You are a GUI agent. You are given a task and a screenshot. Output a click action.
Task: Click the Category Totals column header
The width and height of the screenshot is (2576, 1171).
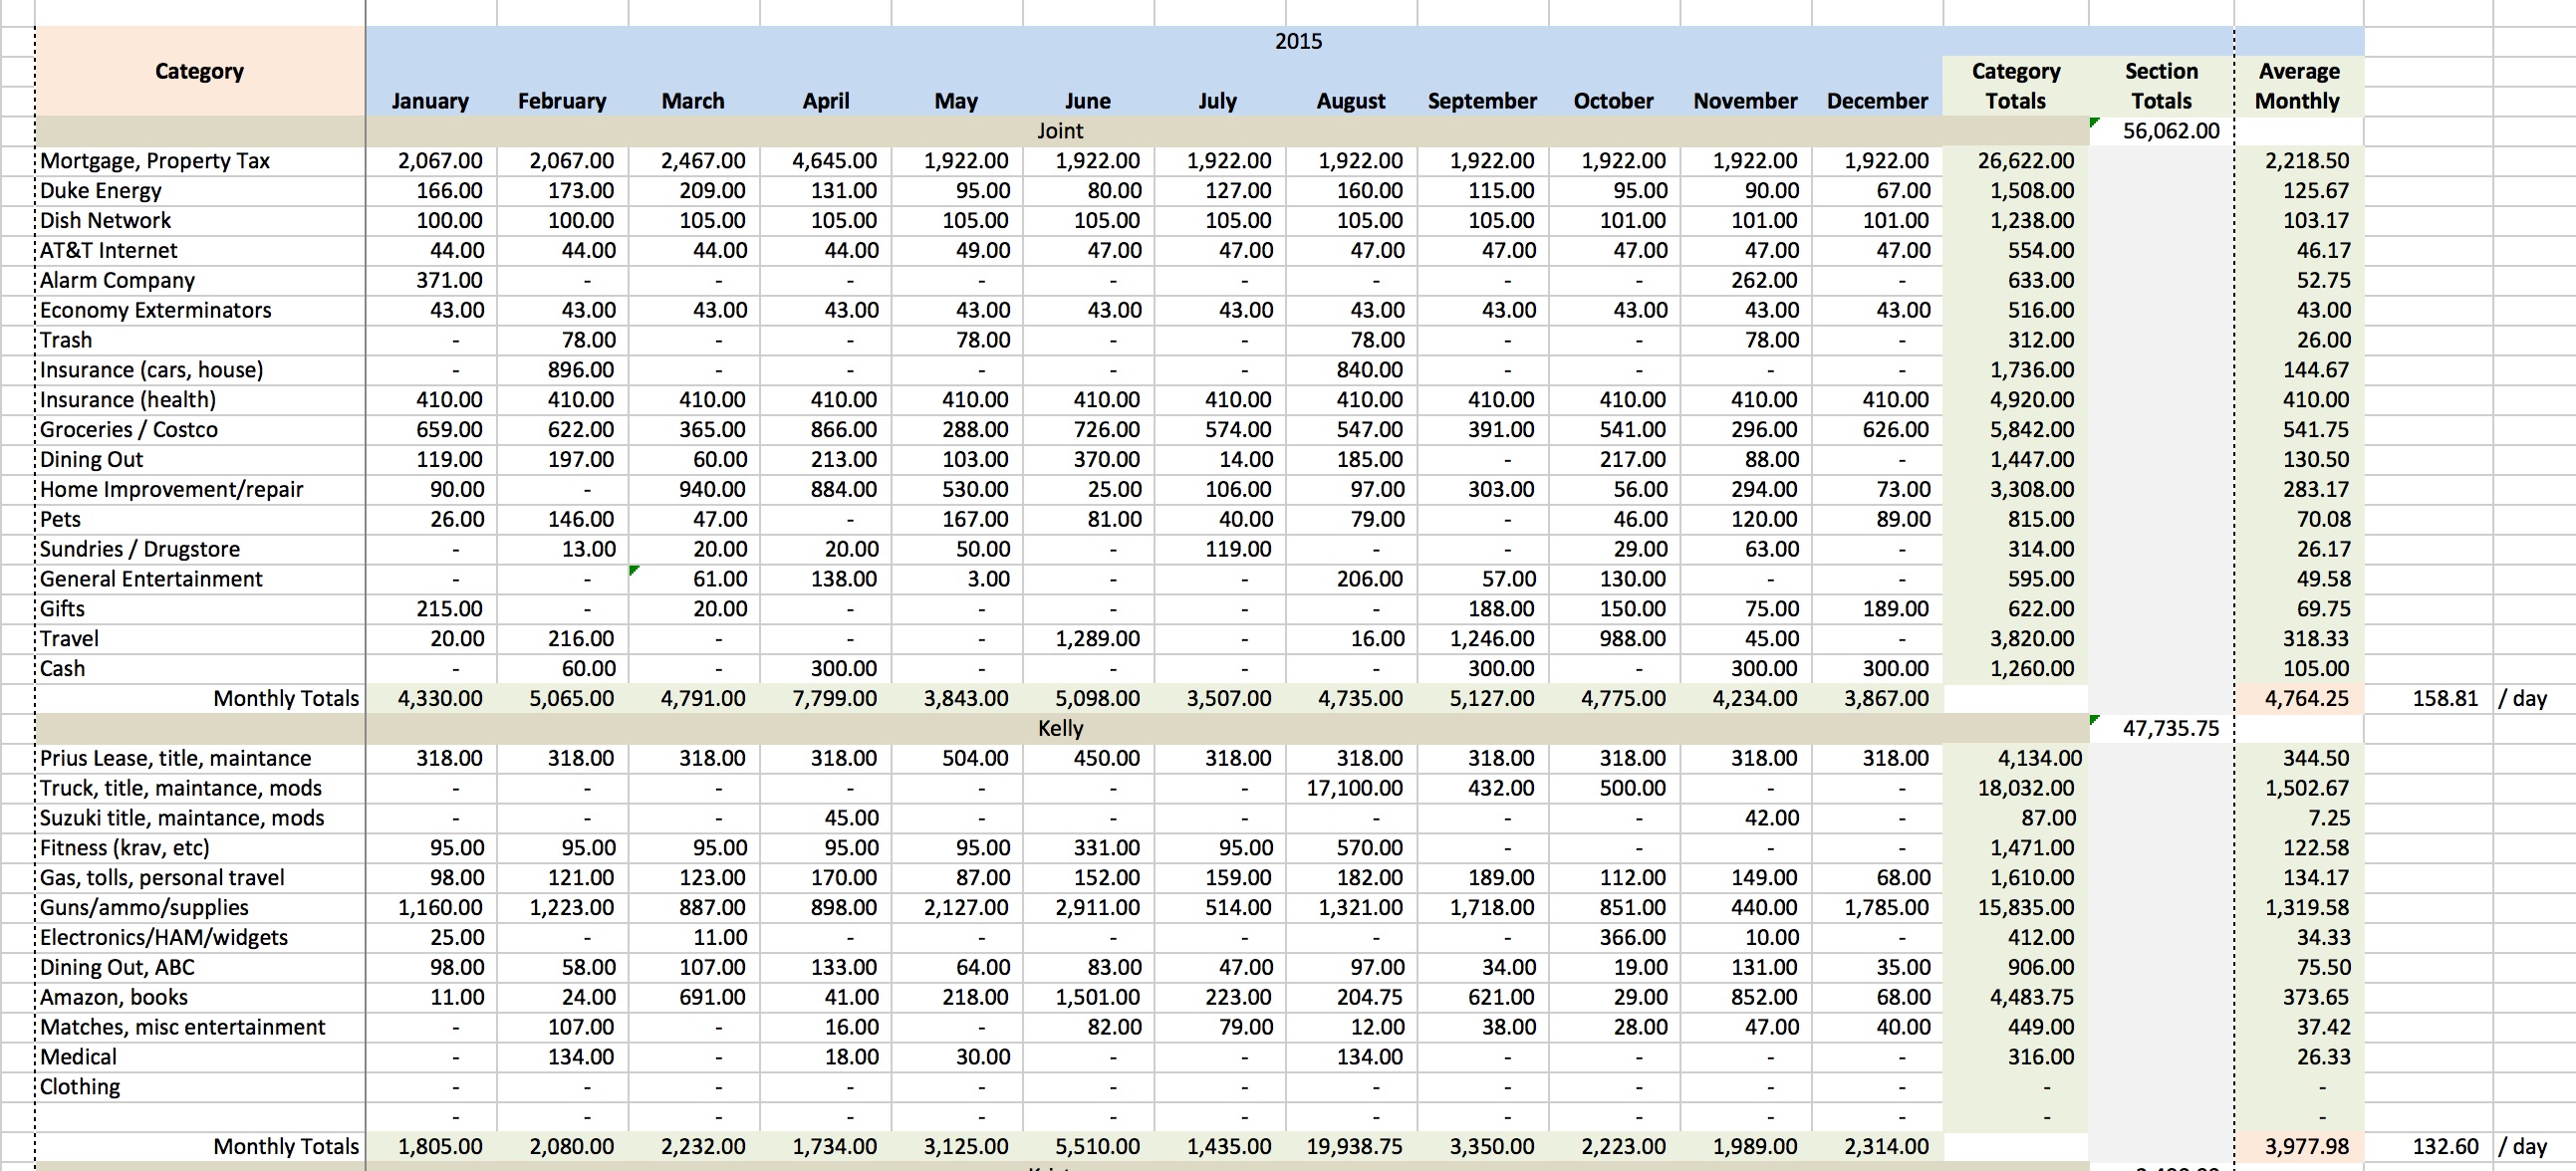[2015, 86]
